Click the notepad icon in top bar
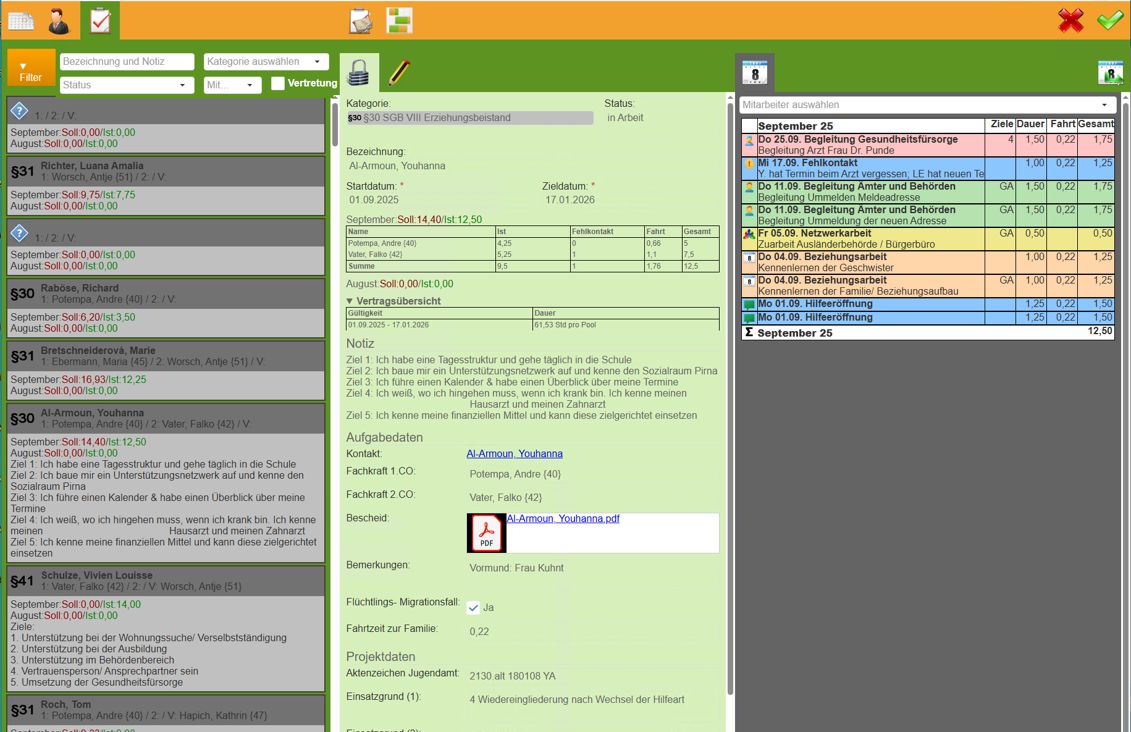The image size is (1131, 732). click(x=361, y=20)
